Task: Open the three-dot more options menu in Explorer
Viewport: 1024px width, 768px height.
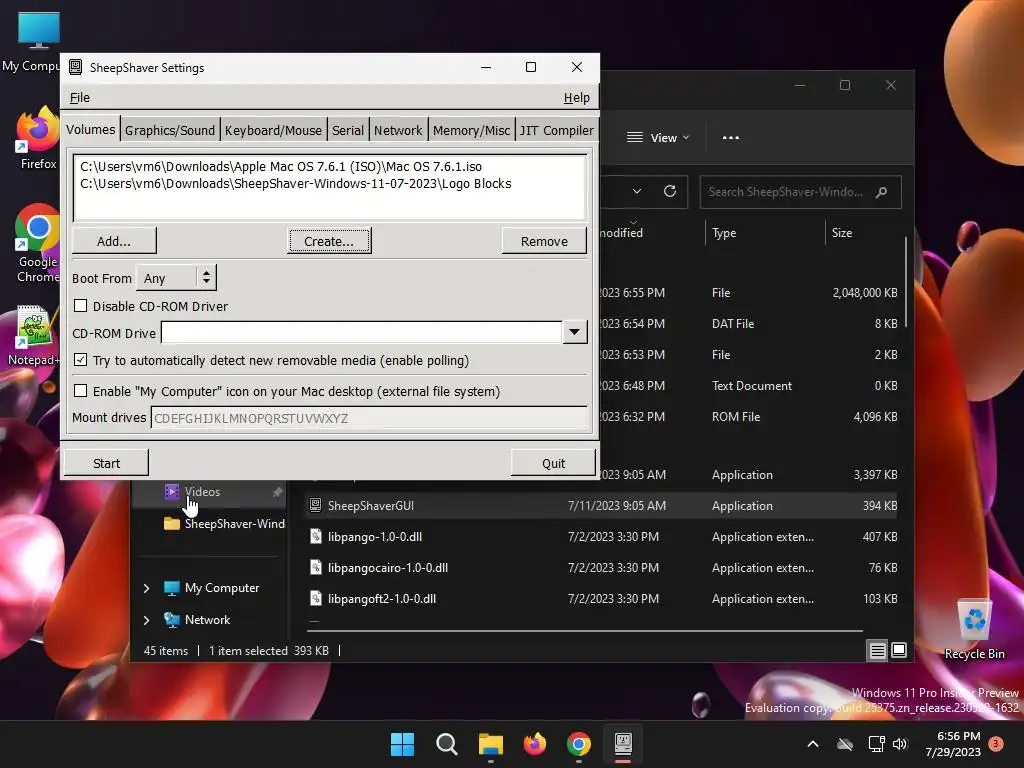Action: tap(731, 138)
